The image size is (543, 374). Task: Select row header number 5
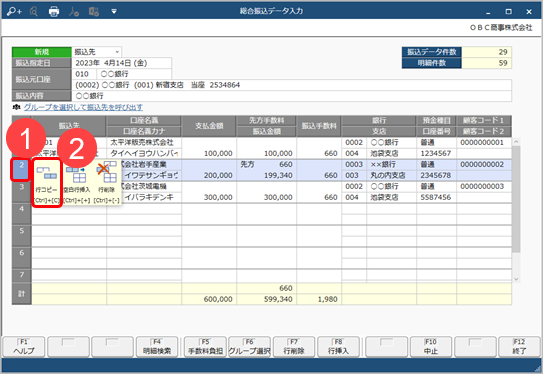tap(21, 235)
